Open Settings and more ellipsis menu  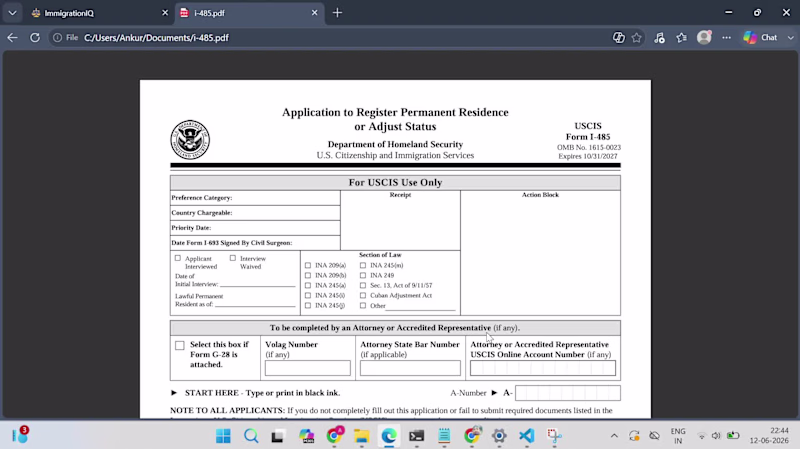(727, 38)
